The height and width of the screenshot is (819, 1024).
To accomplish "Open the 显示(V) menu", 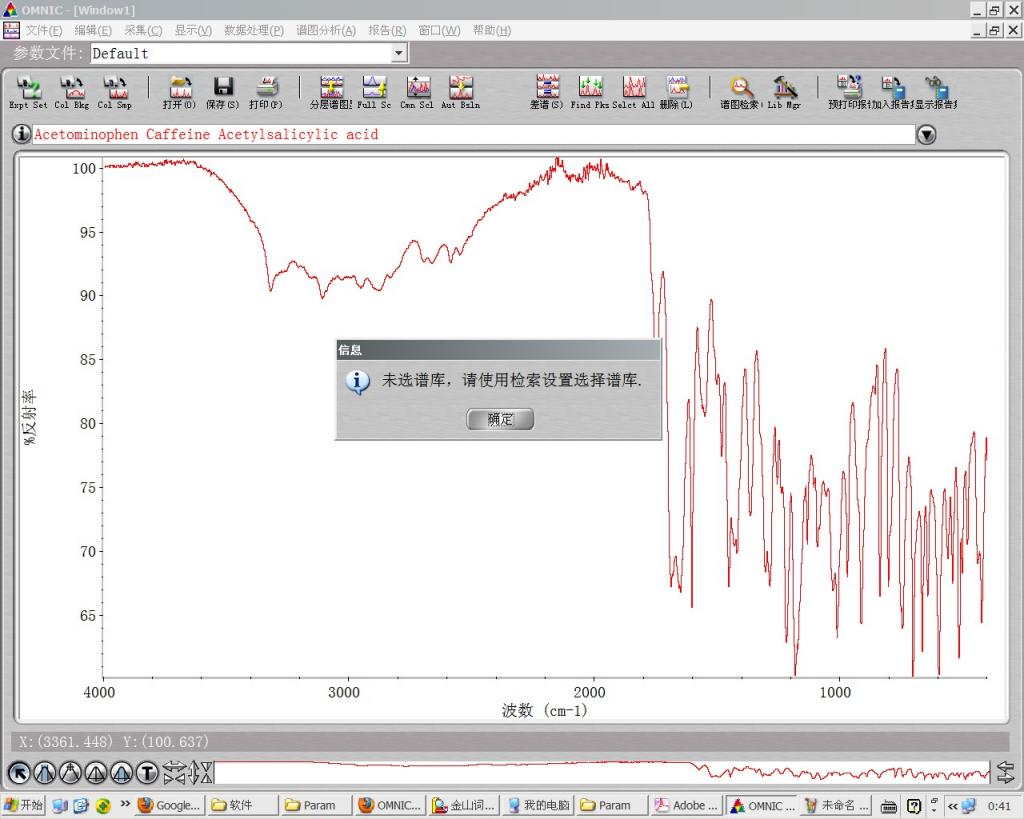I will click(x=193, y=31).
